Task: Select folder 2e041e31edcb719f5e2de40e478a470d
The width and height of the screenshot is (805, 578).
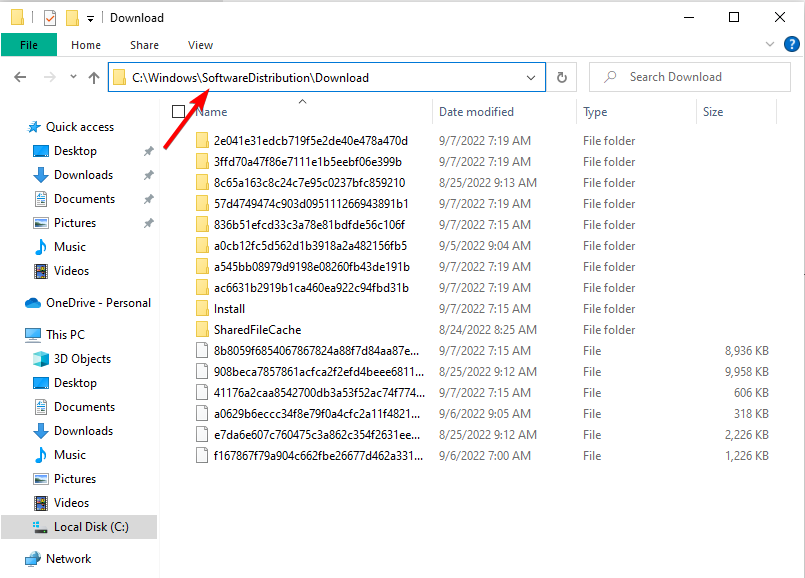Action: (310, 141)
